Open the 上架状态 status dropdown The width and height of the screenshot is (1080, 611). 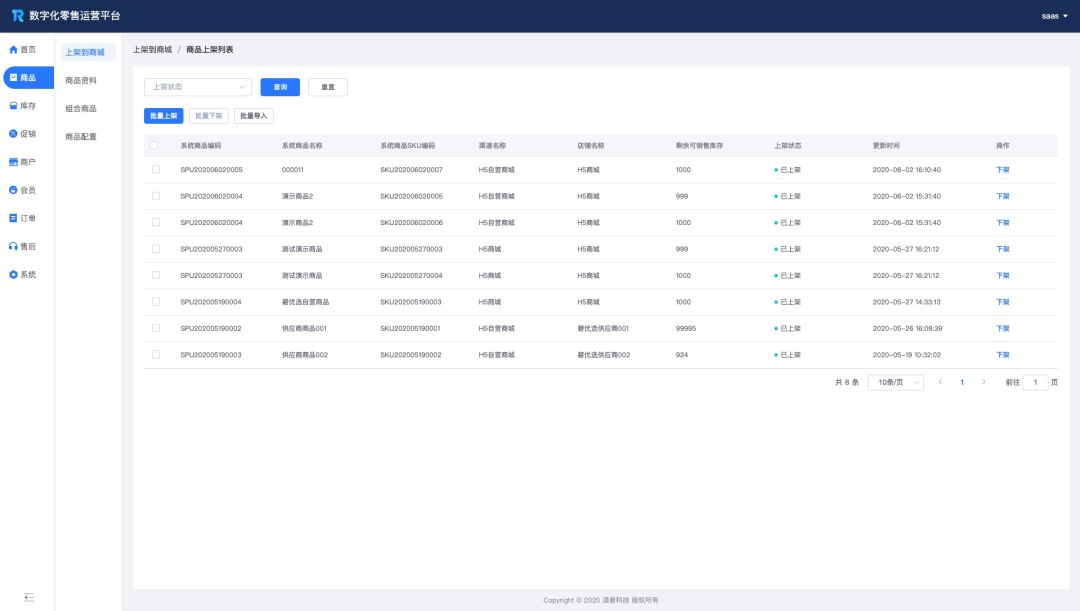[x=198, y=87]
